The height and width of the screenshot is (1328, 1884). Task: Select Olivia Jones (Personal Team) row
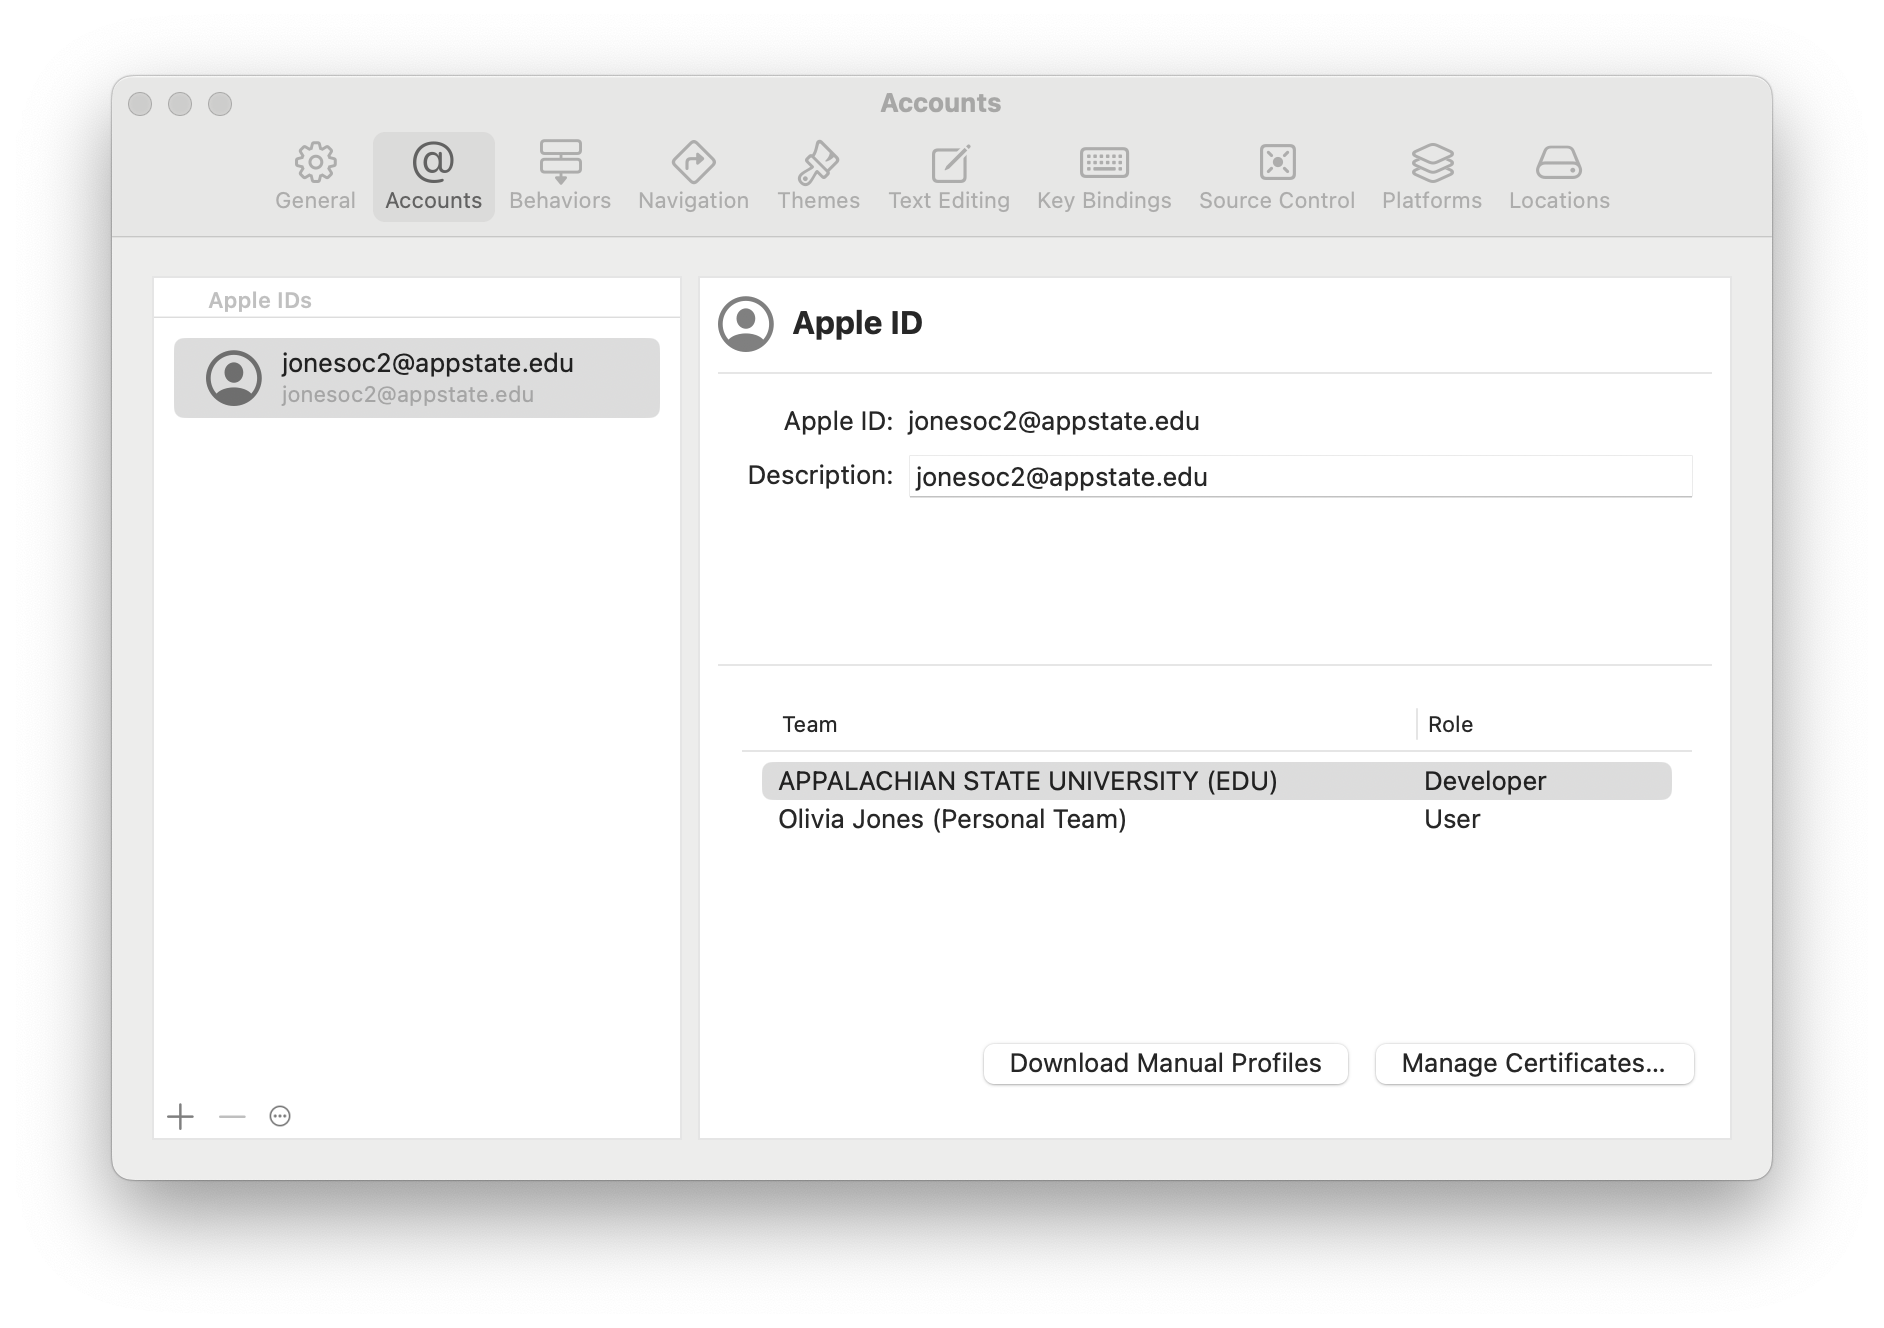coord(1216,819)
